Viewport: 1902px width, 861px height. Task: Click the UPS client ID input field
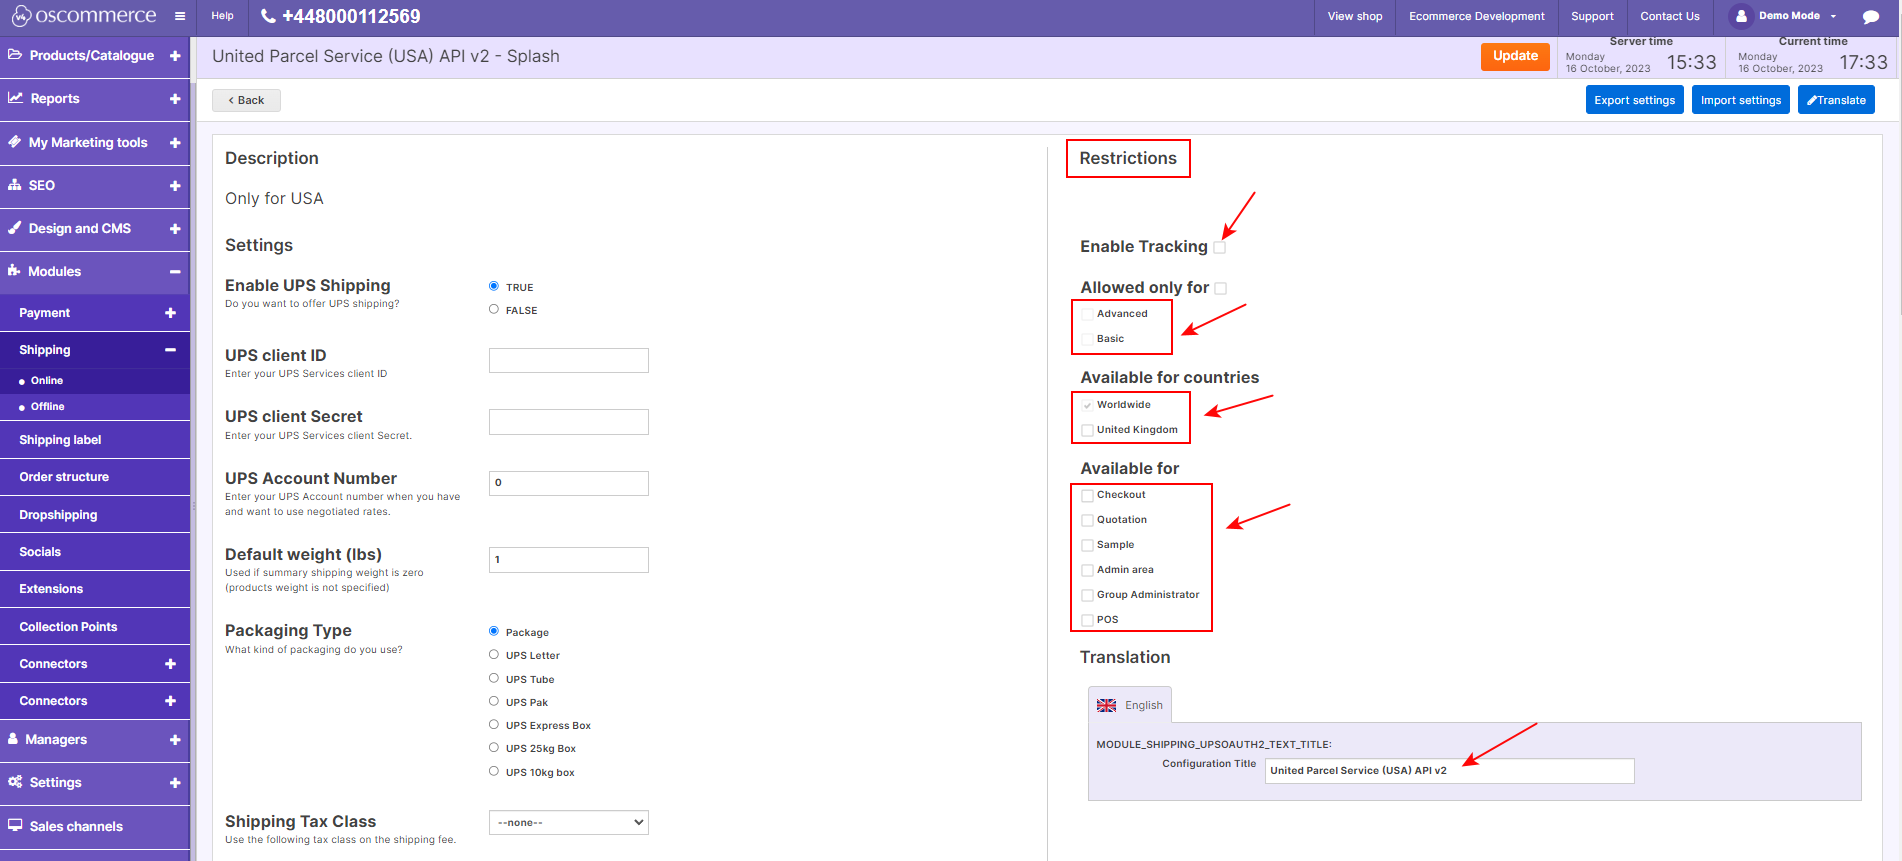tap(568, 360)
